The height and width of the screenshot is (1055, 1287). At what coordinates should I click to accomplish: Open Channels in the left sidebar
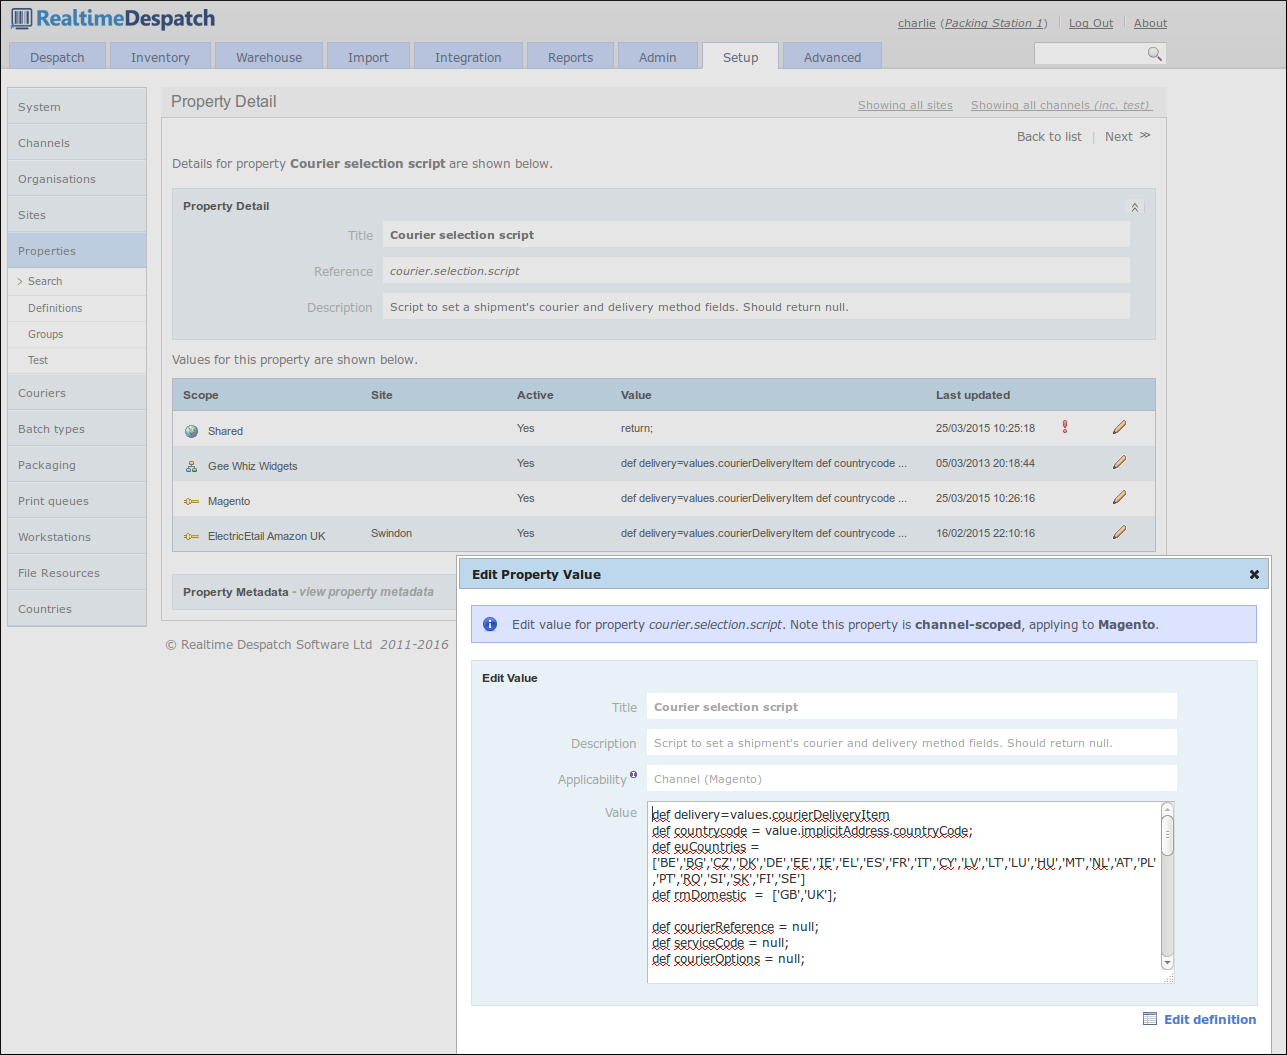click(77, 143)
